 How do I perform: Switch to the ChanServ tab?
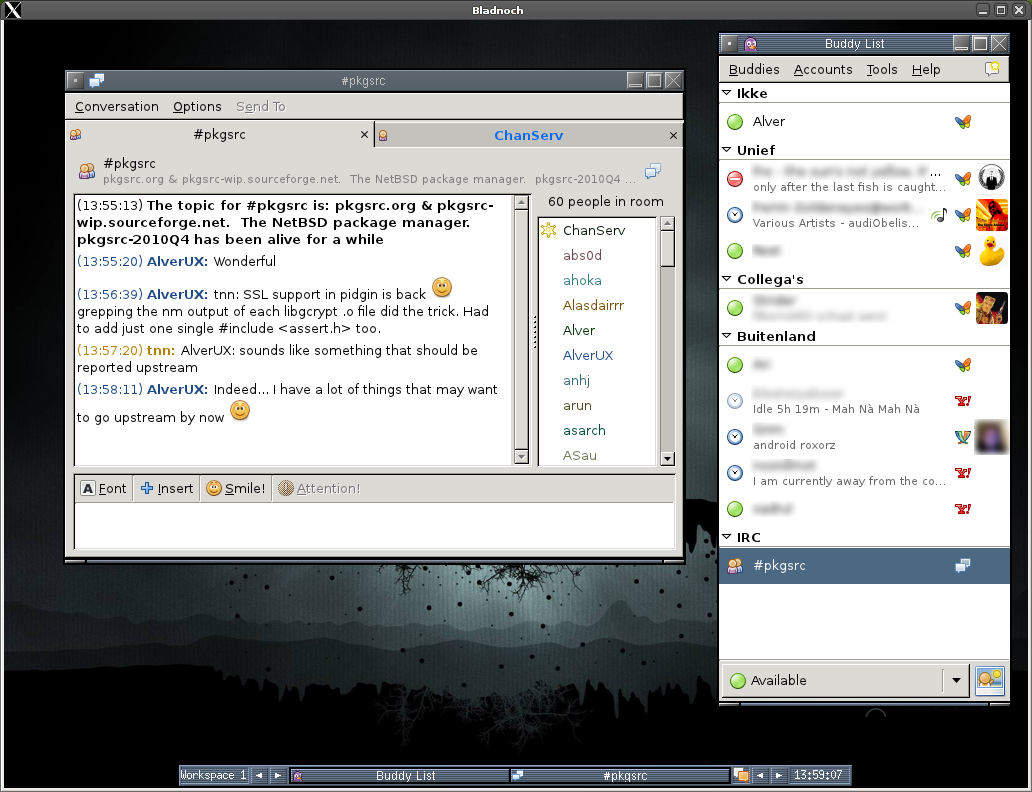coord(528,135)
